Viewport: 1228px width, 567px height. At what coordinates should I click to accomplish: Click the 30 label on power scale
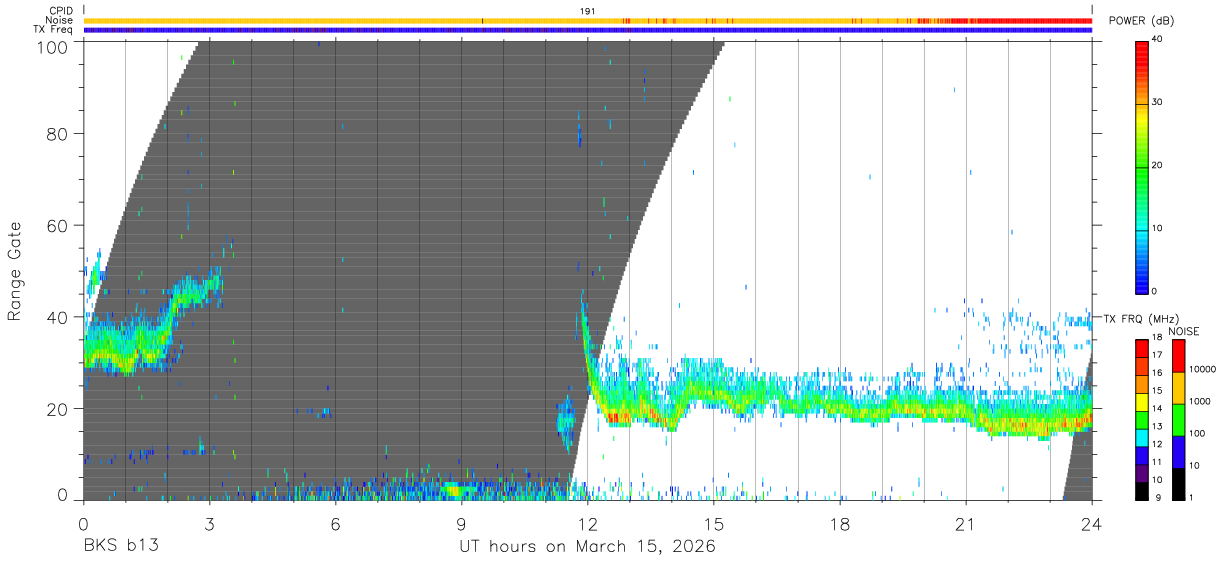[1158, 102]
